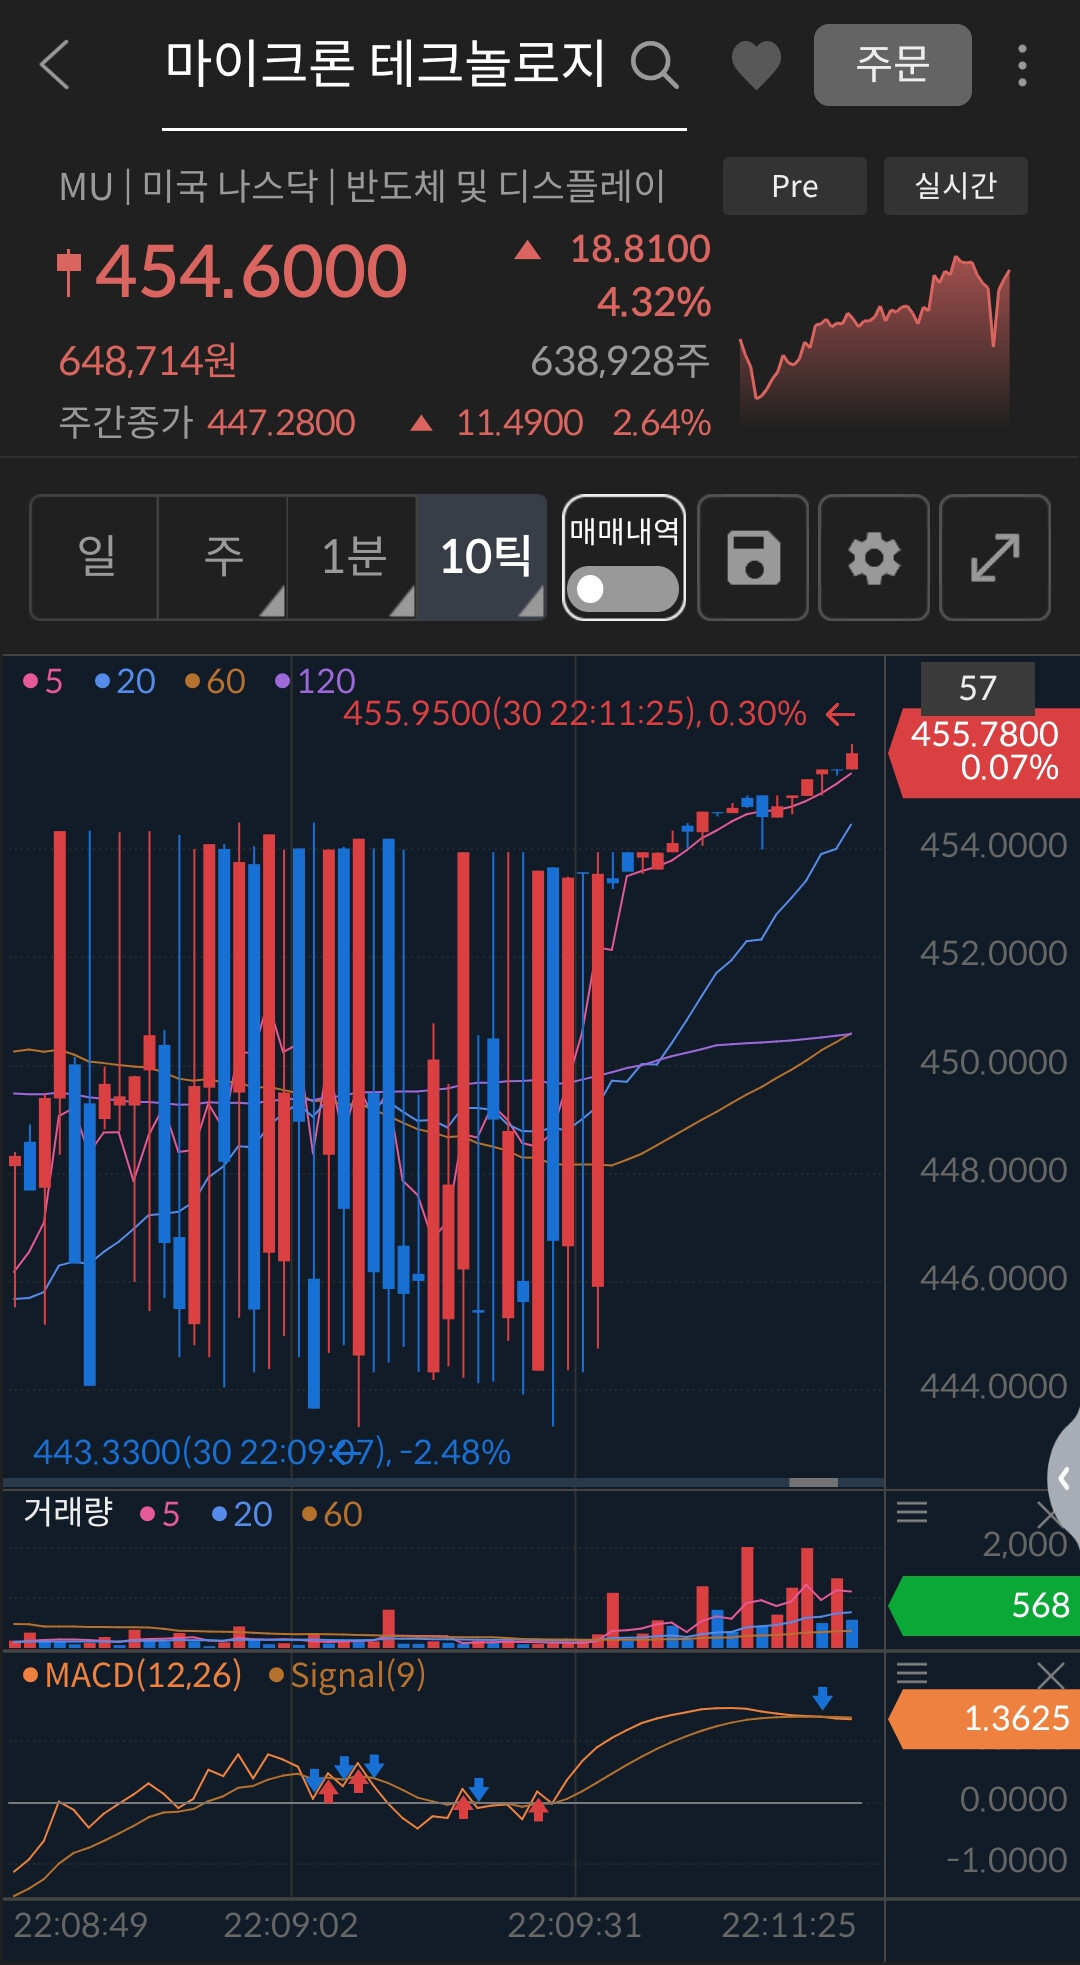Screen dimensions: 1080x1965
Task: Open the 거래량 volume panel menu icon
Action: tap(911, 1512)
